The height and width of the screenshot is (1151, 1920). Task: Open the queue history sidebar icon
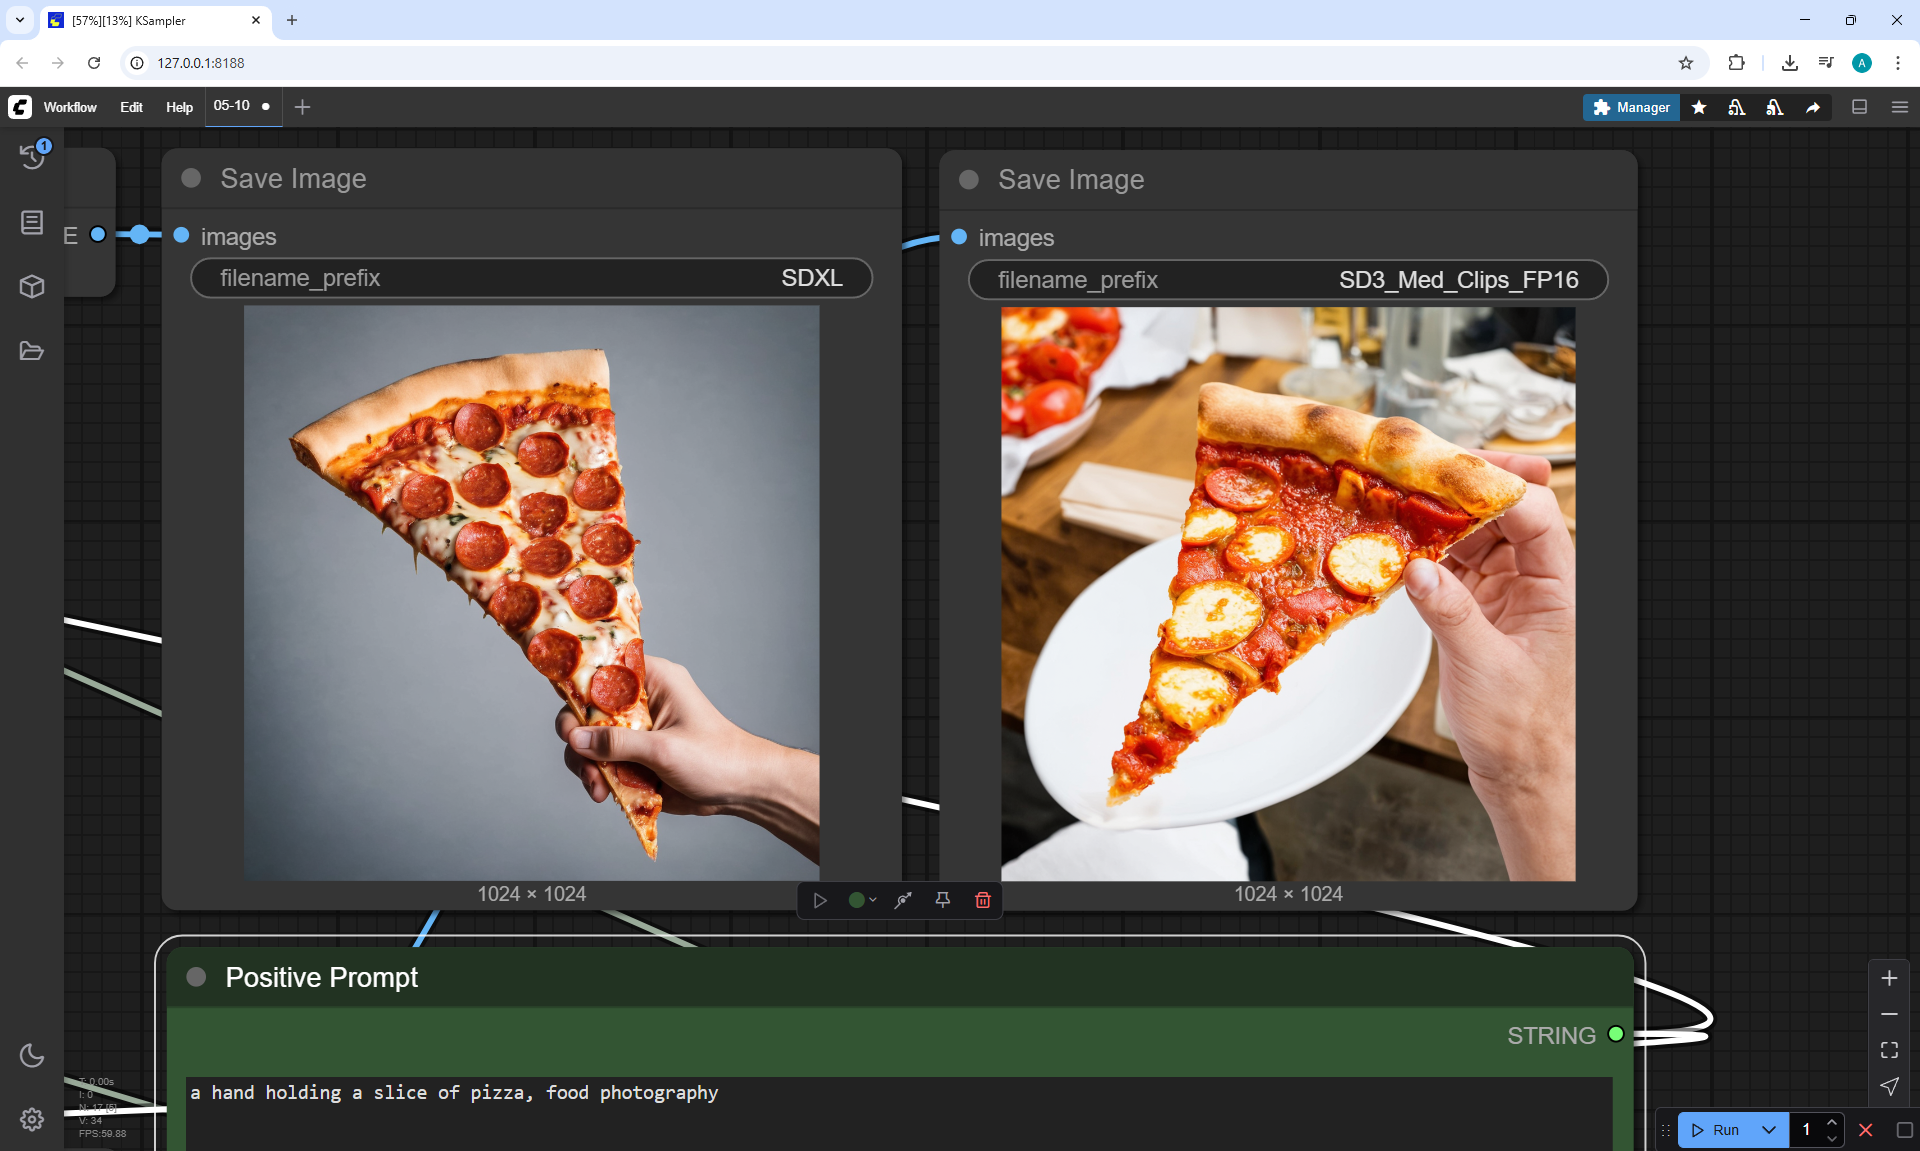pos(33,156)
